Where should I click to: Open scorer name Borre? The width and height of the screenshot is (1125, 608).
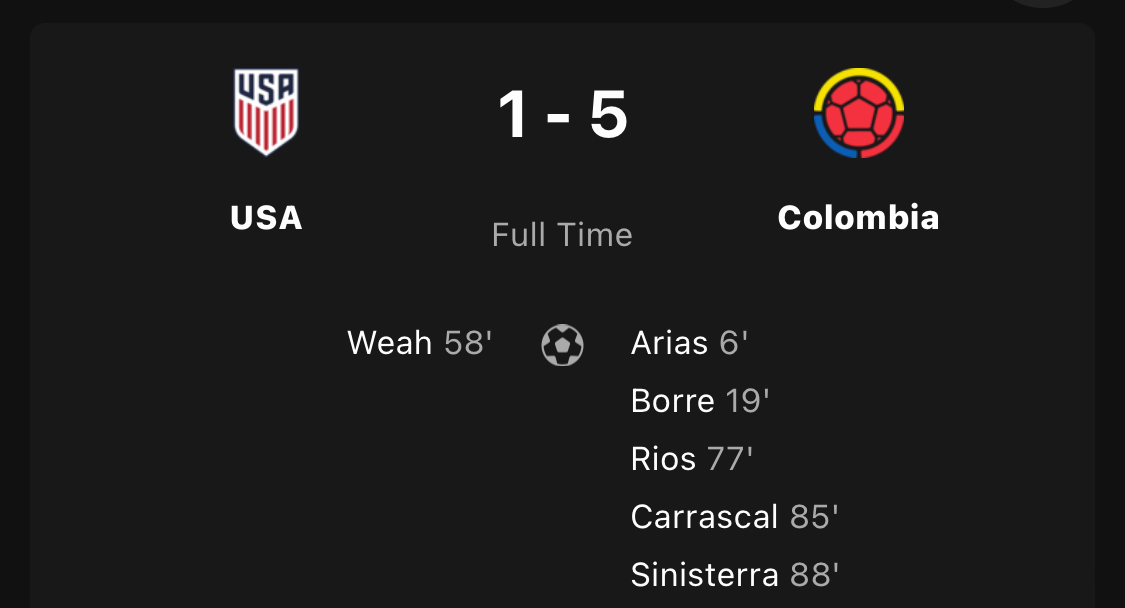pos(672,401)
